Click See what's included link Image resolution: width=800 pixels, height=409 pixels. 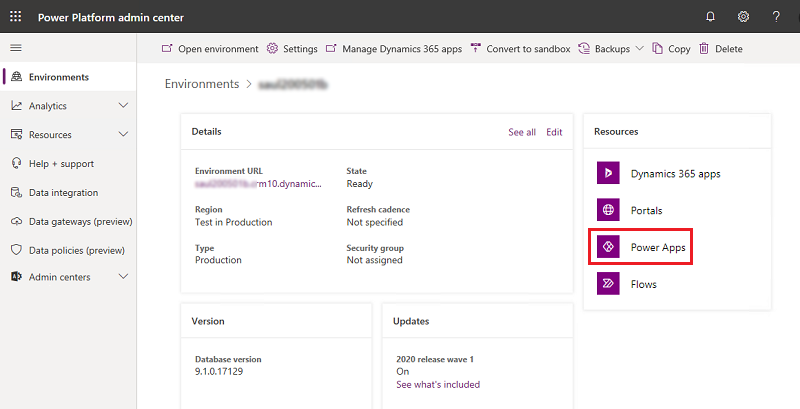point(438,385)
